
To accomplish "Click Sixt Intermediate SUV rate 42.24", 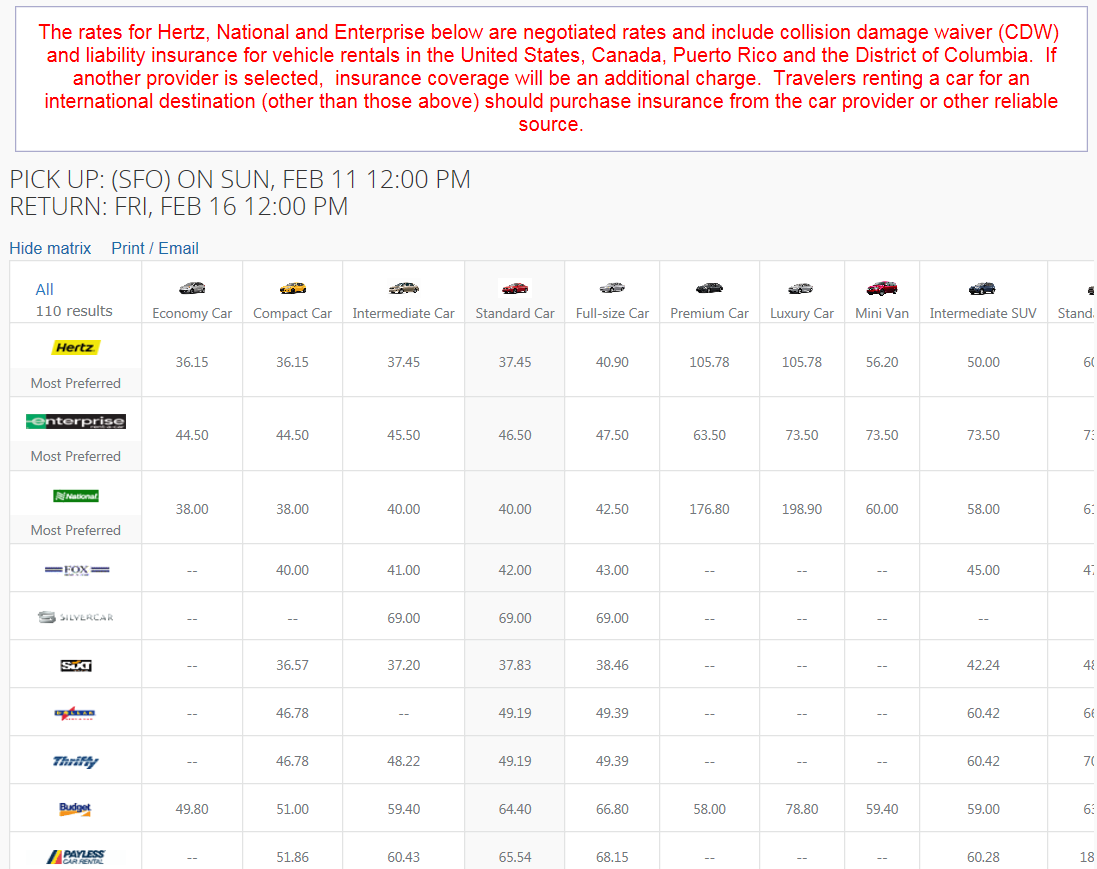I will point(983,665).
